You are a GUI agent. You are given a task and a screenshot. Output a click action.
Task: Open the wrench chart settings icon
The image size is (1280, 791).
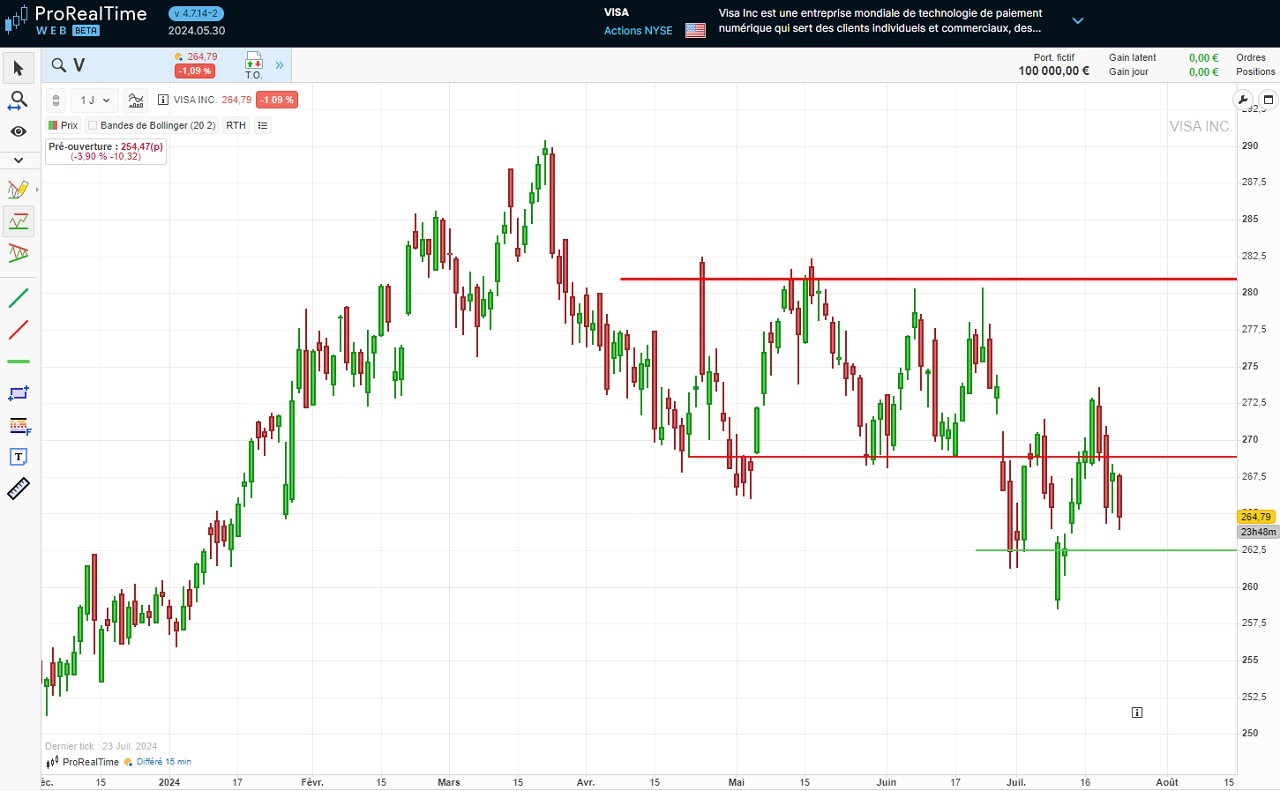[x=1244, y=100]
